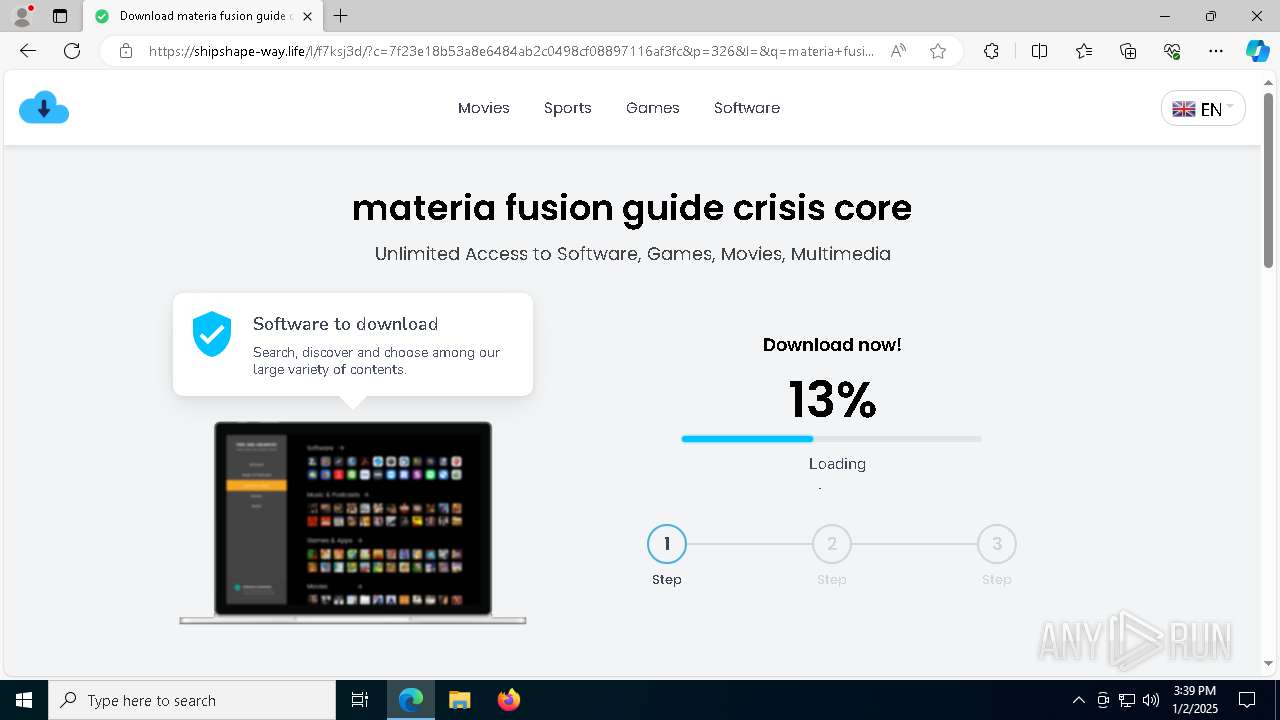Open a new tab with plus button
The height and width of the screenshot is (720, 1280).
(341, 16)
